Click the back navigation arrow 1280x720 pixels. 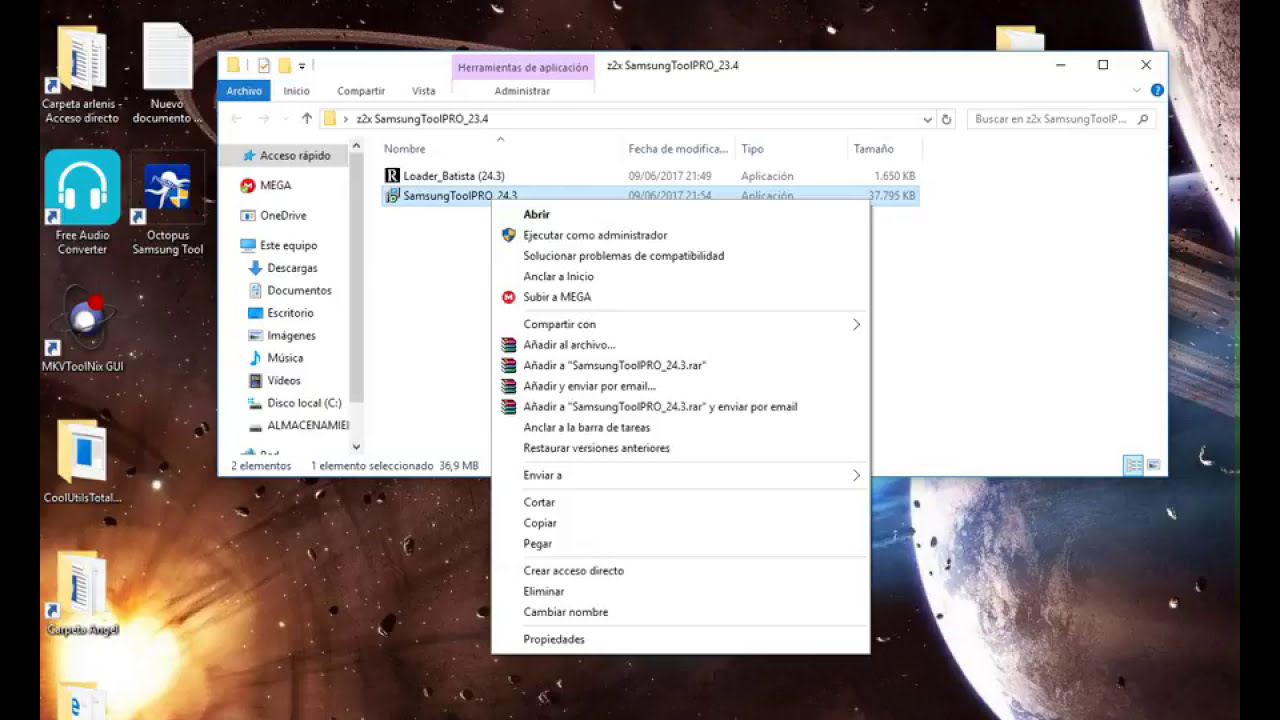[x=236, y=119]
